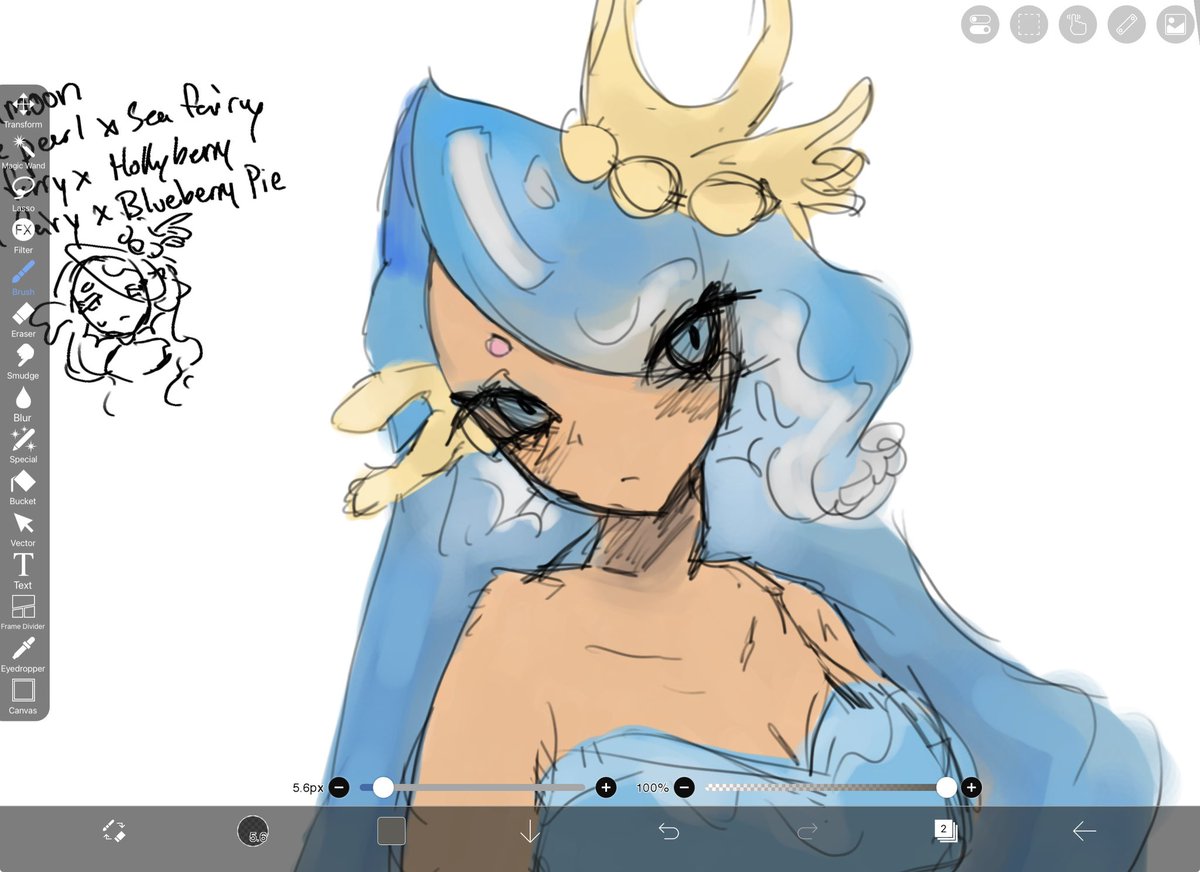
Task: Open brush settings showing 5.6 size
Action: coord(253,831)
